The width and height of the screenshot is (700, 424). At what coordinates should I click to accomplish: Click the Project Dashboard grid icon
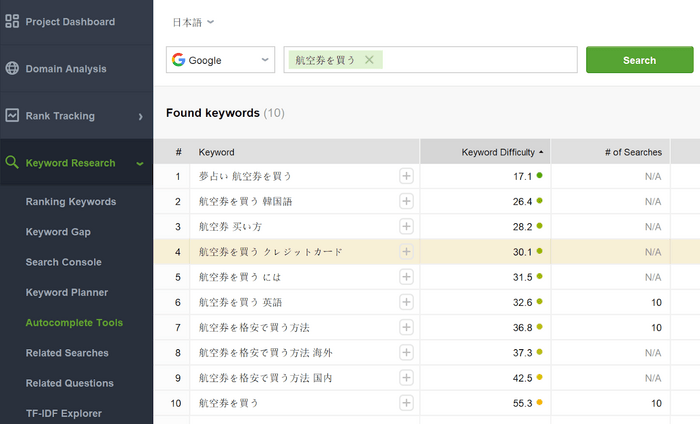tap(12, 21)
